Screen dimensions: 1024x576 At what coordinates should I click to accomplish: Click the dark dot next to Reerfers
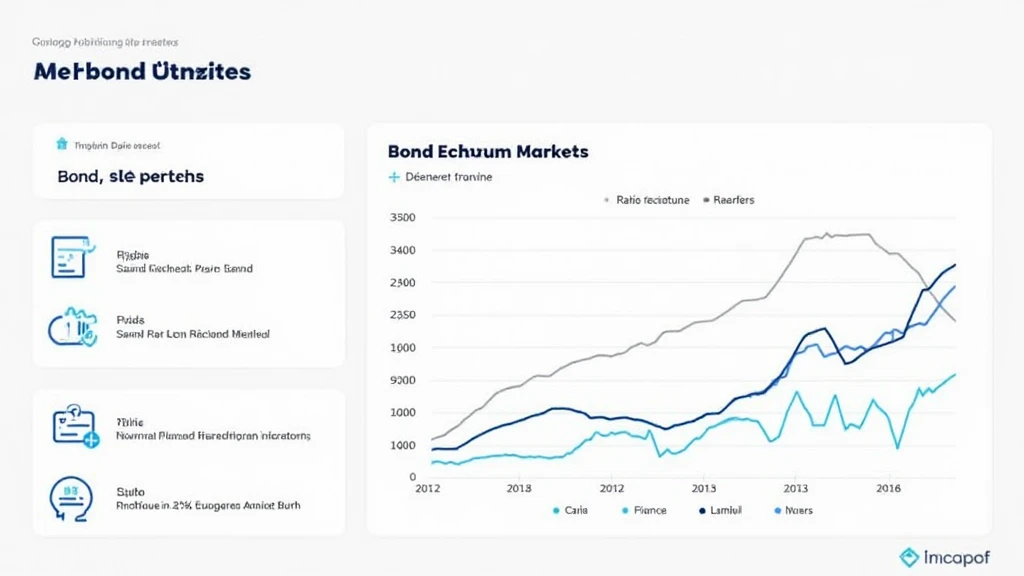pyautogui.click(x=705, y=200)
